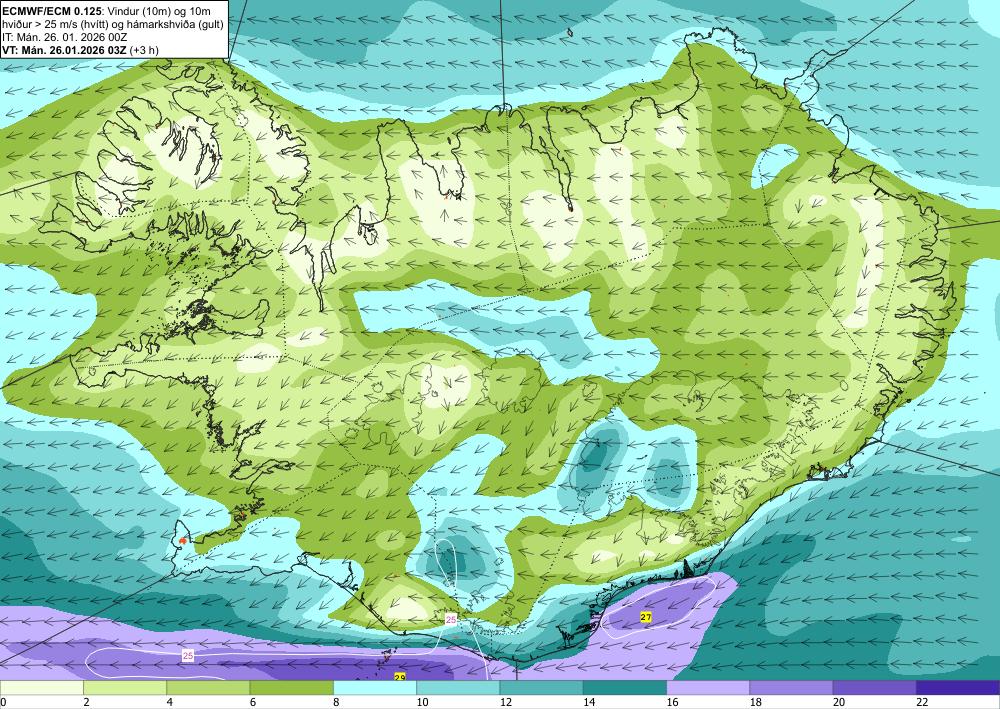Click the orange marker on the small southwest island
Screen dimensions: 1000x709
click(x=182, y=540)
